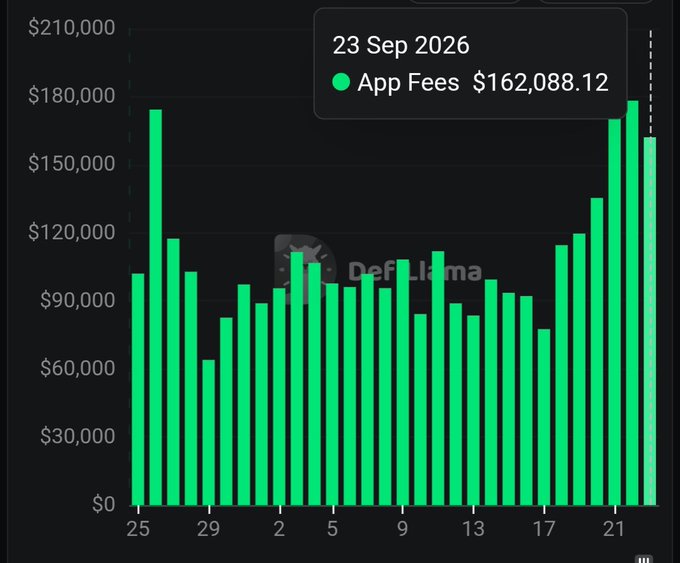This screenshot has width=680, height=563.
Task: Click the $150,000 y-axis label
Action: [x=72, y=164]
